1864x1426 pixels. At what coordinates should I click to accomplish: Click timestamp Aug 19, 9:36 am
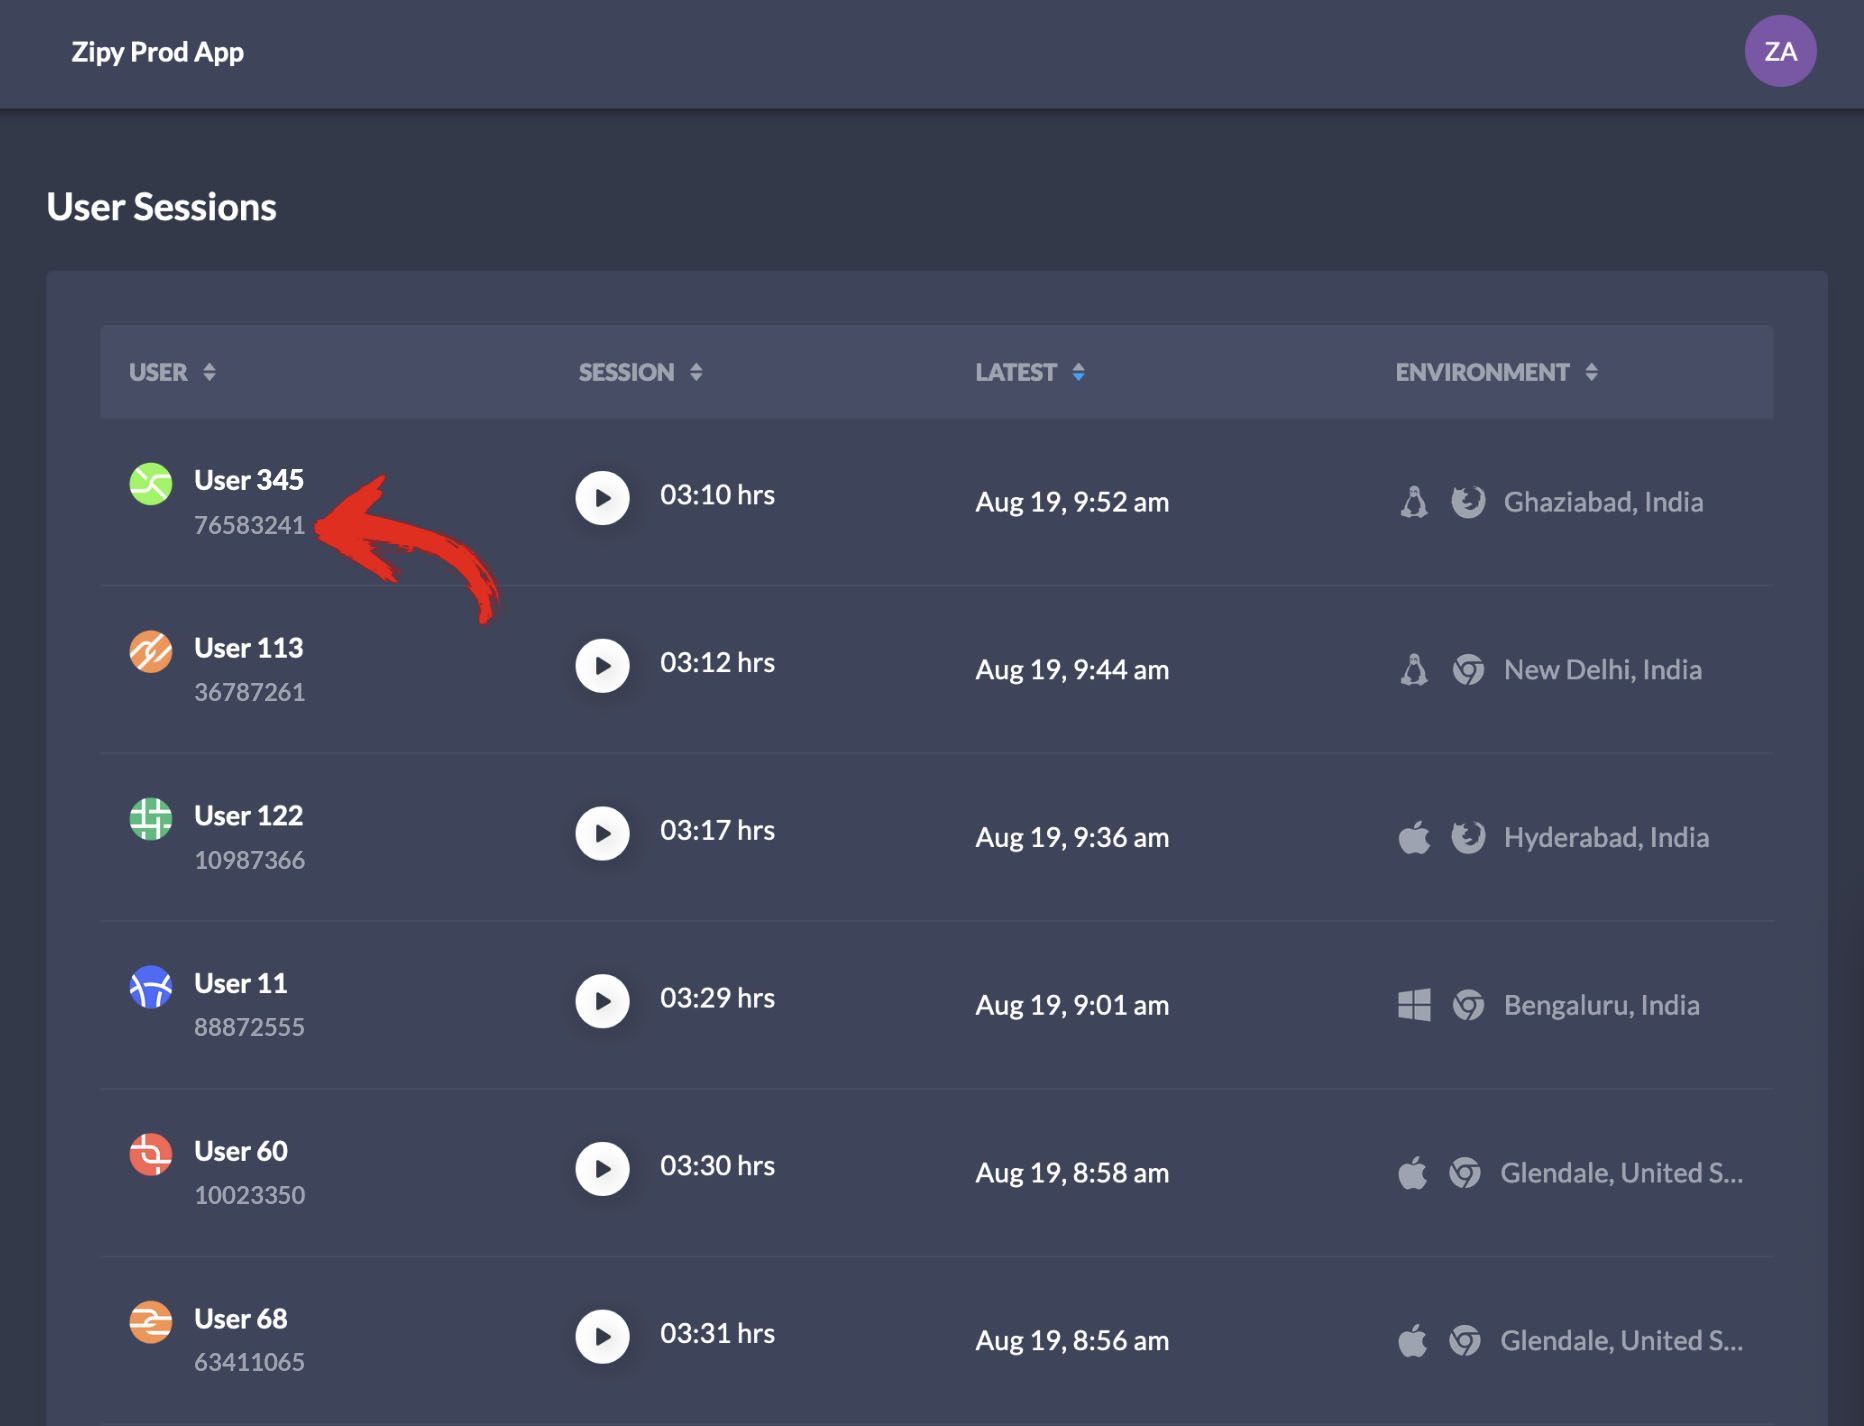point(1072,837)
